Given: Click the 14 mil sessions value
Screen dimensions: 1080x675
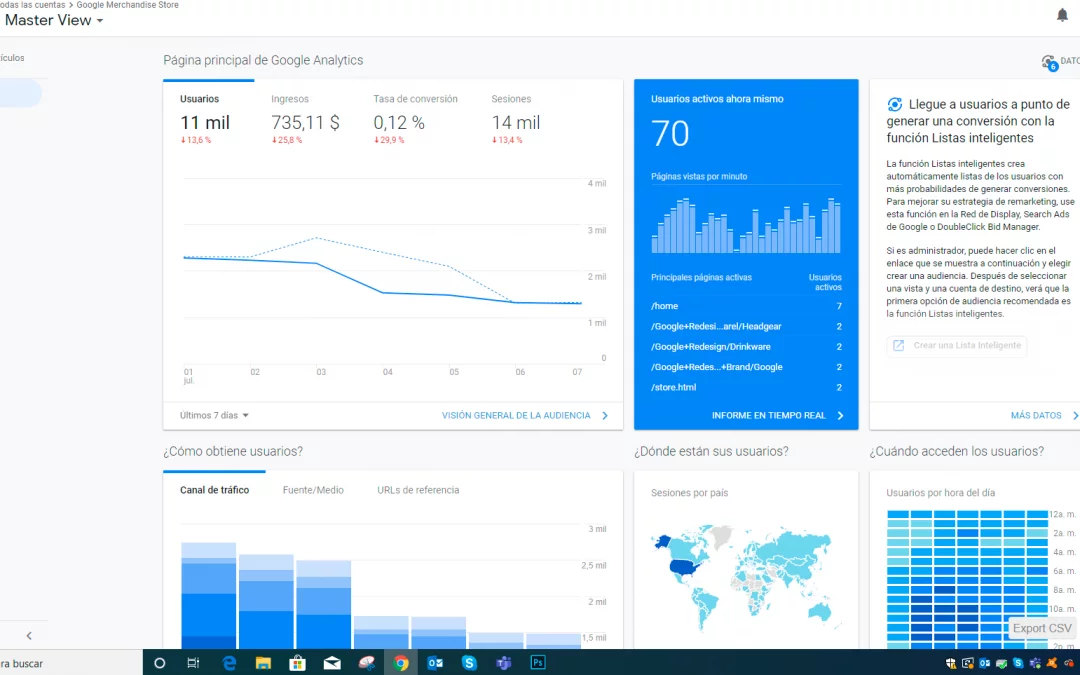Looking at the screenshot, I should click(x=515, y=123).
